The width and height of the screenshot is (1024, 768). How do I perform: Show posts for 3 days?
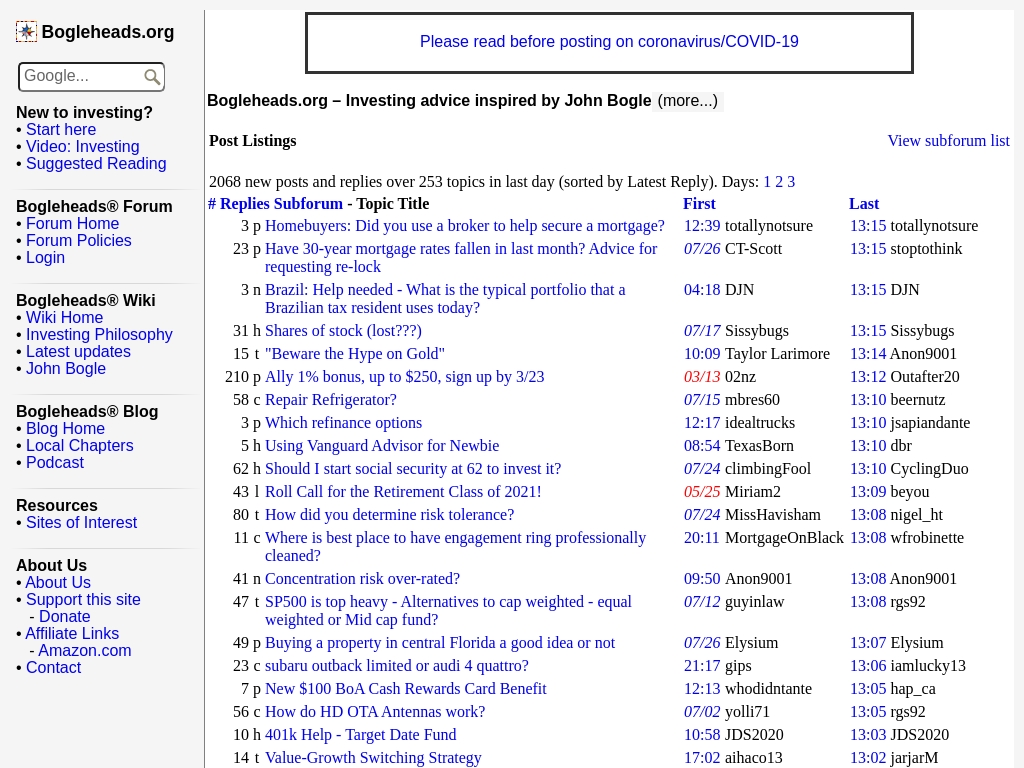(x=791, y=182)
